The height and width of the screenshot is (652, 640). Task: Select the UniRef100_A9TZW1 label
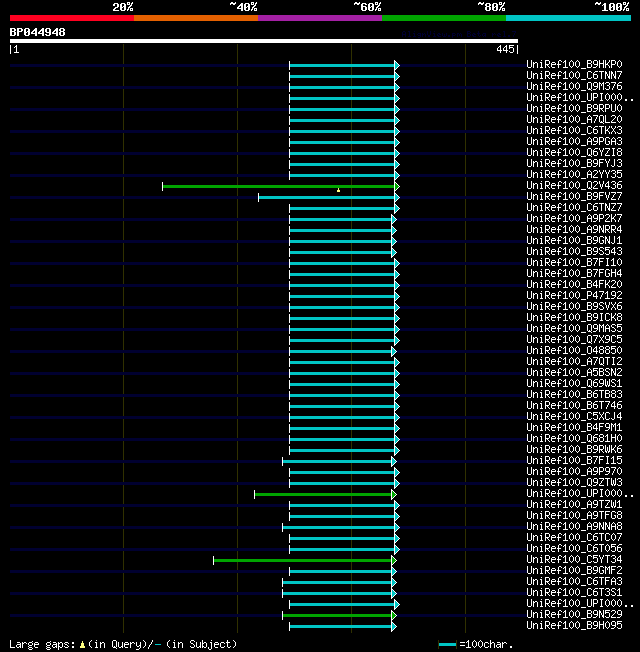574,504
